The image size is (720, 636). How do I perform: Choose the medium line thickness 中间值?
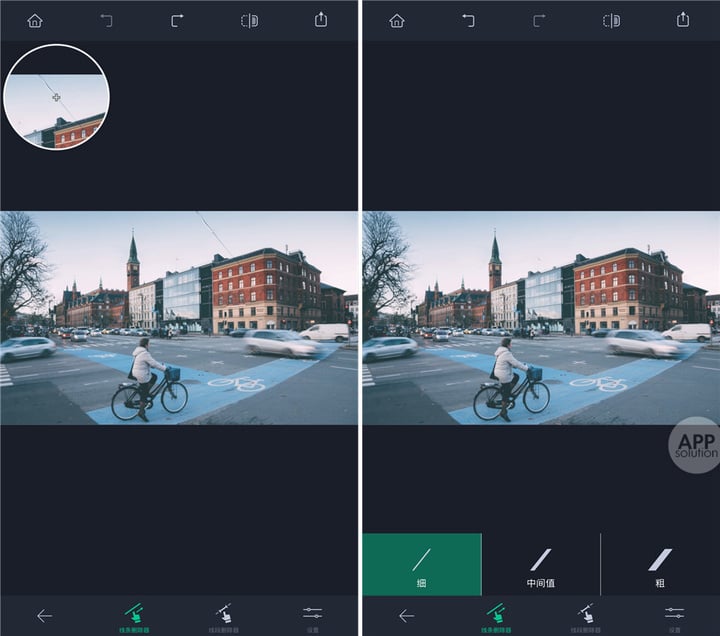click(x=541, y=565)
